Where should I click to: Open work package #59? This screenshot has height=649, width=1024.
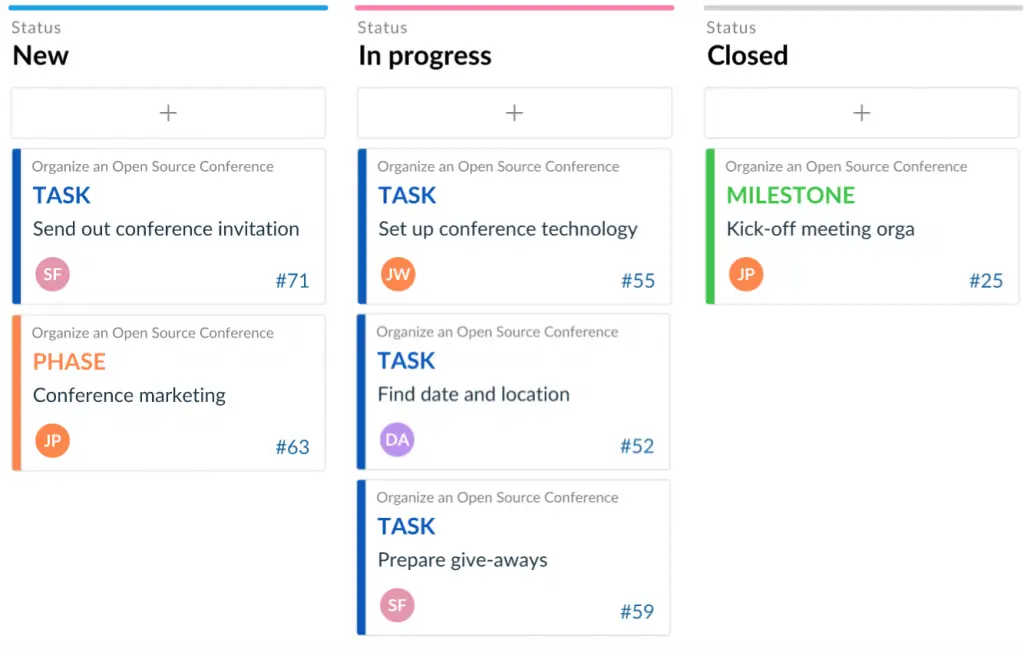(638, 611)
